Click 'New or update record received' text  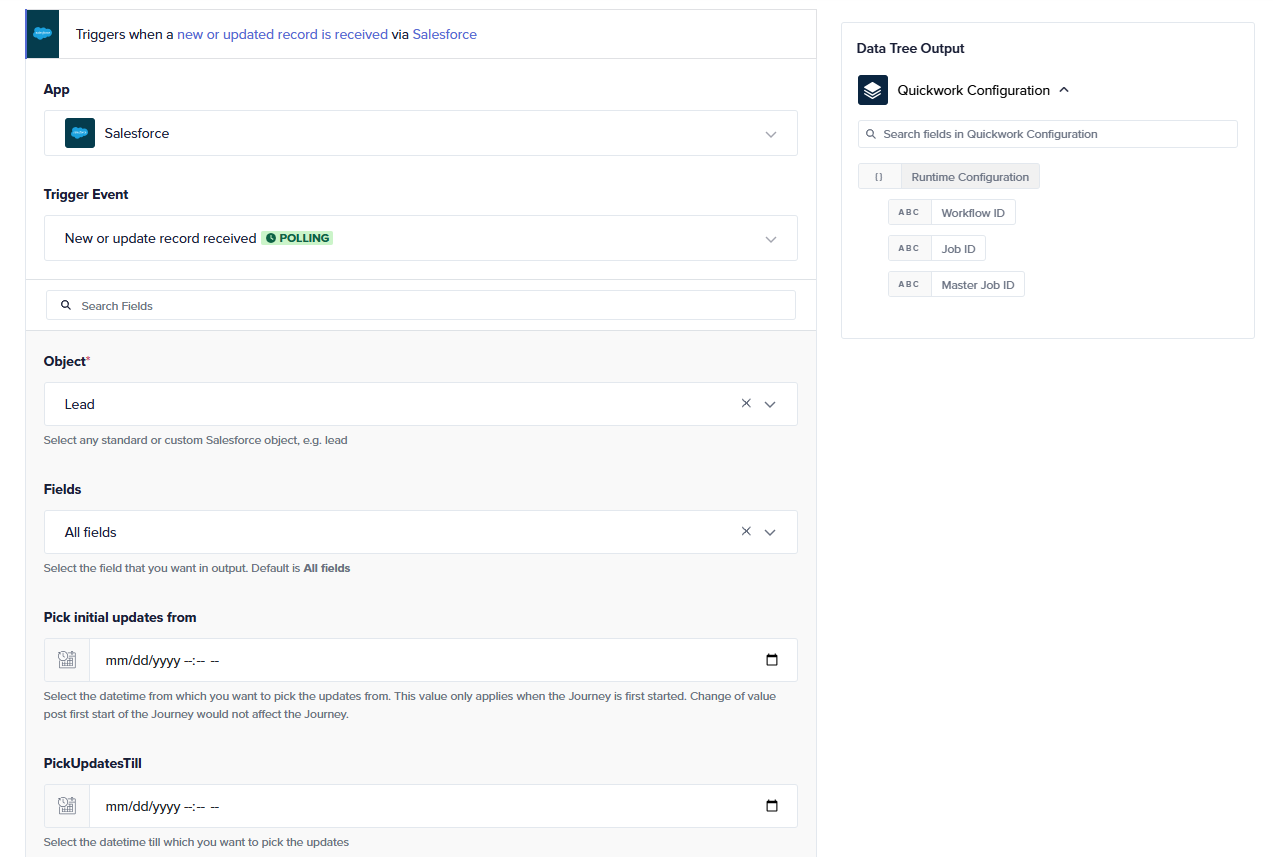161,238
